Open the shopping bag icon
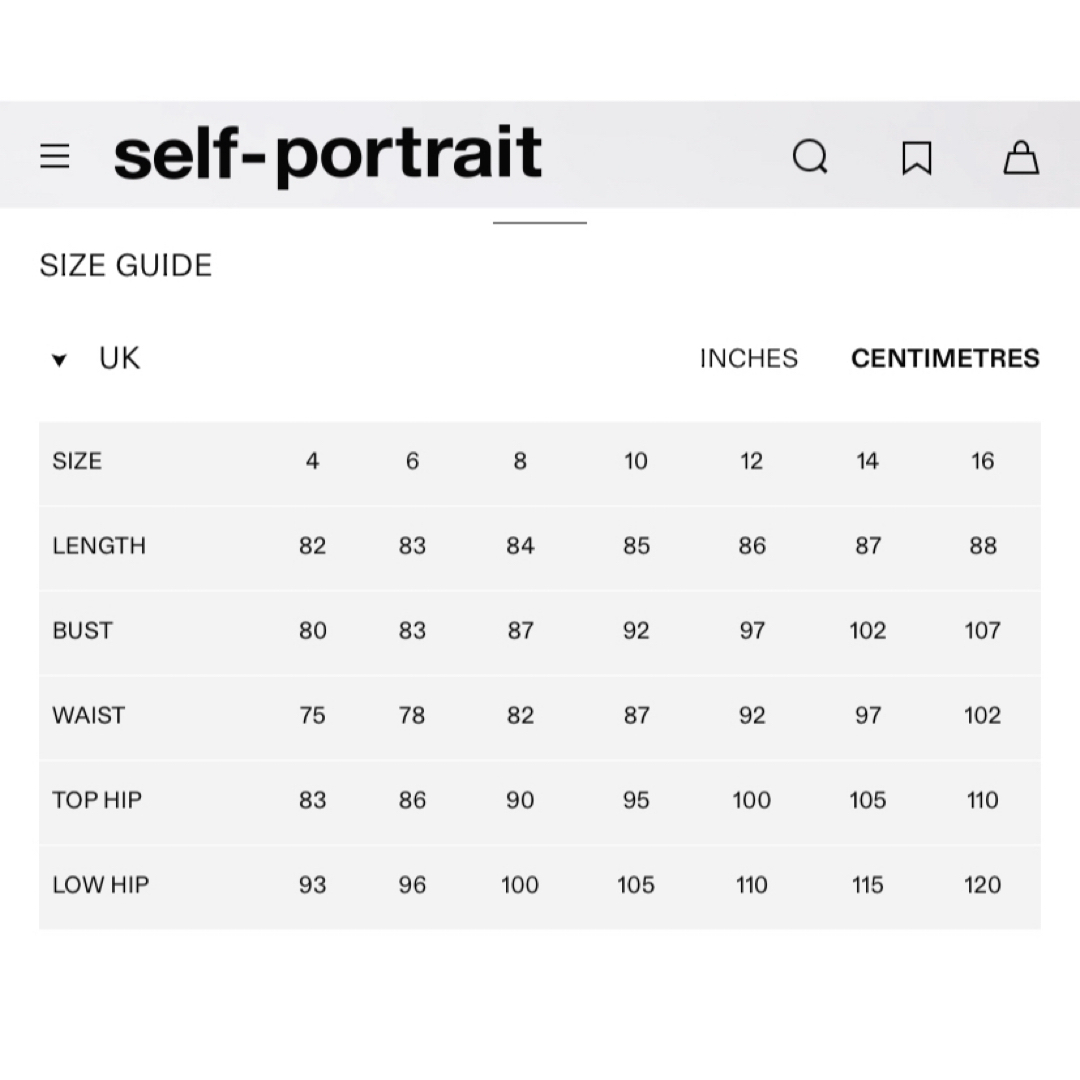 1021,157
